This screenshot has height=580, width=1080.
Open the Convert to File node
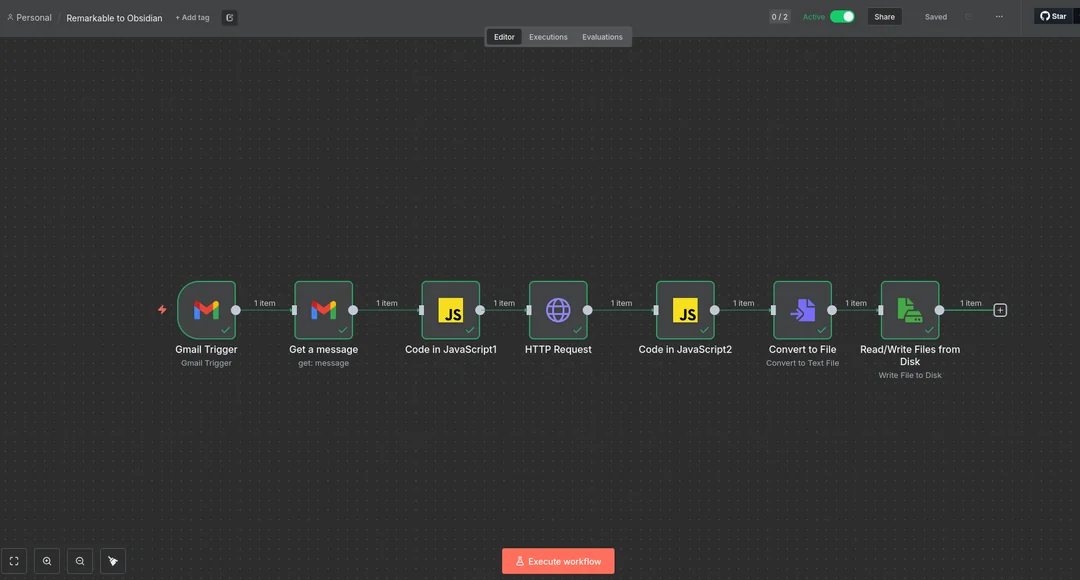pos(802,310)
